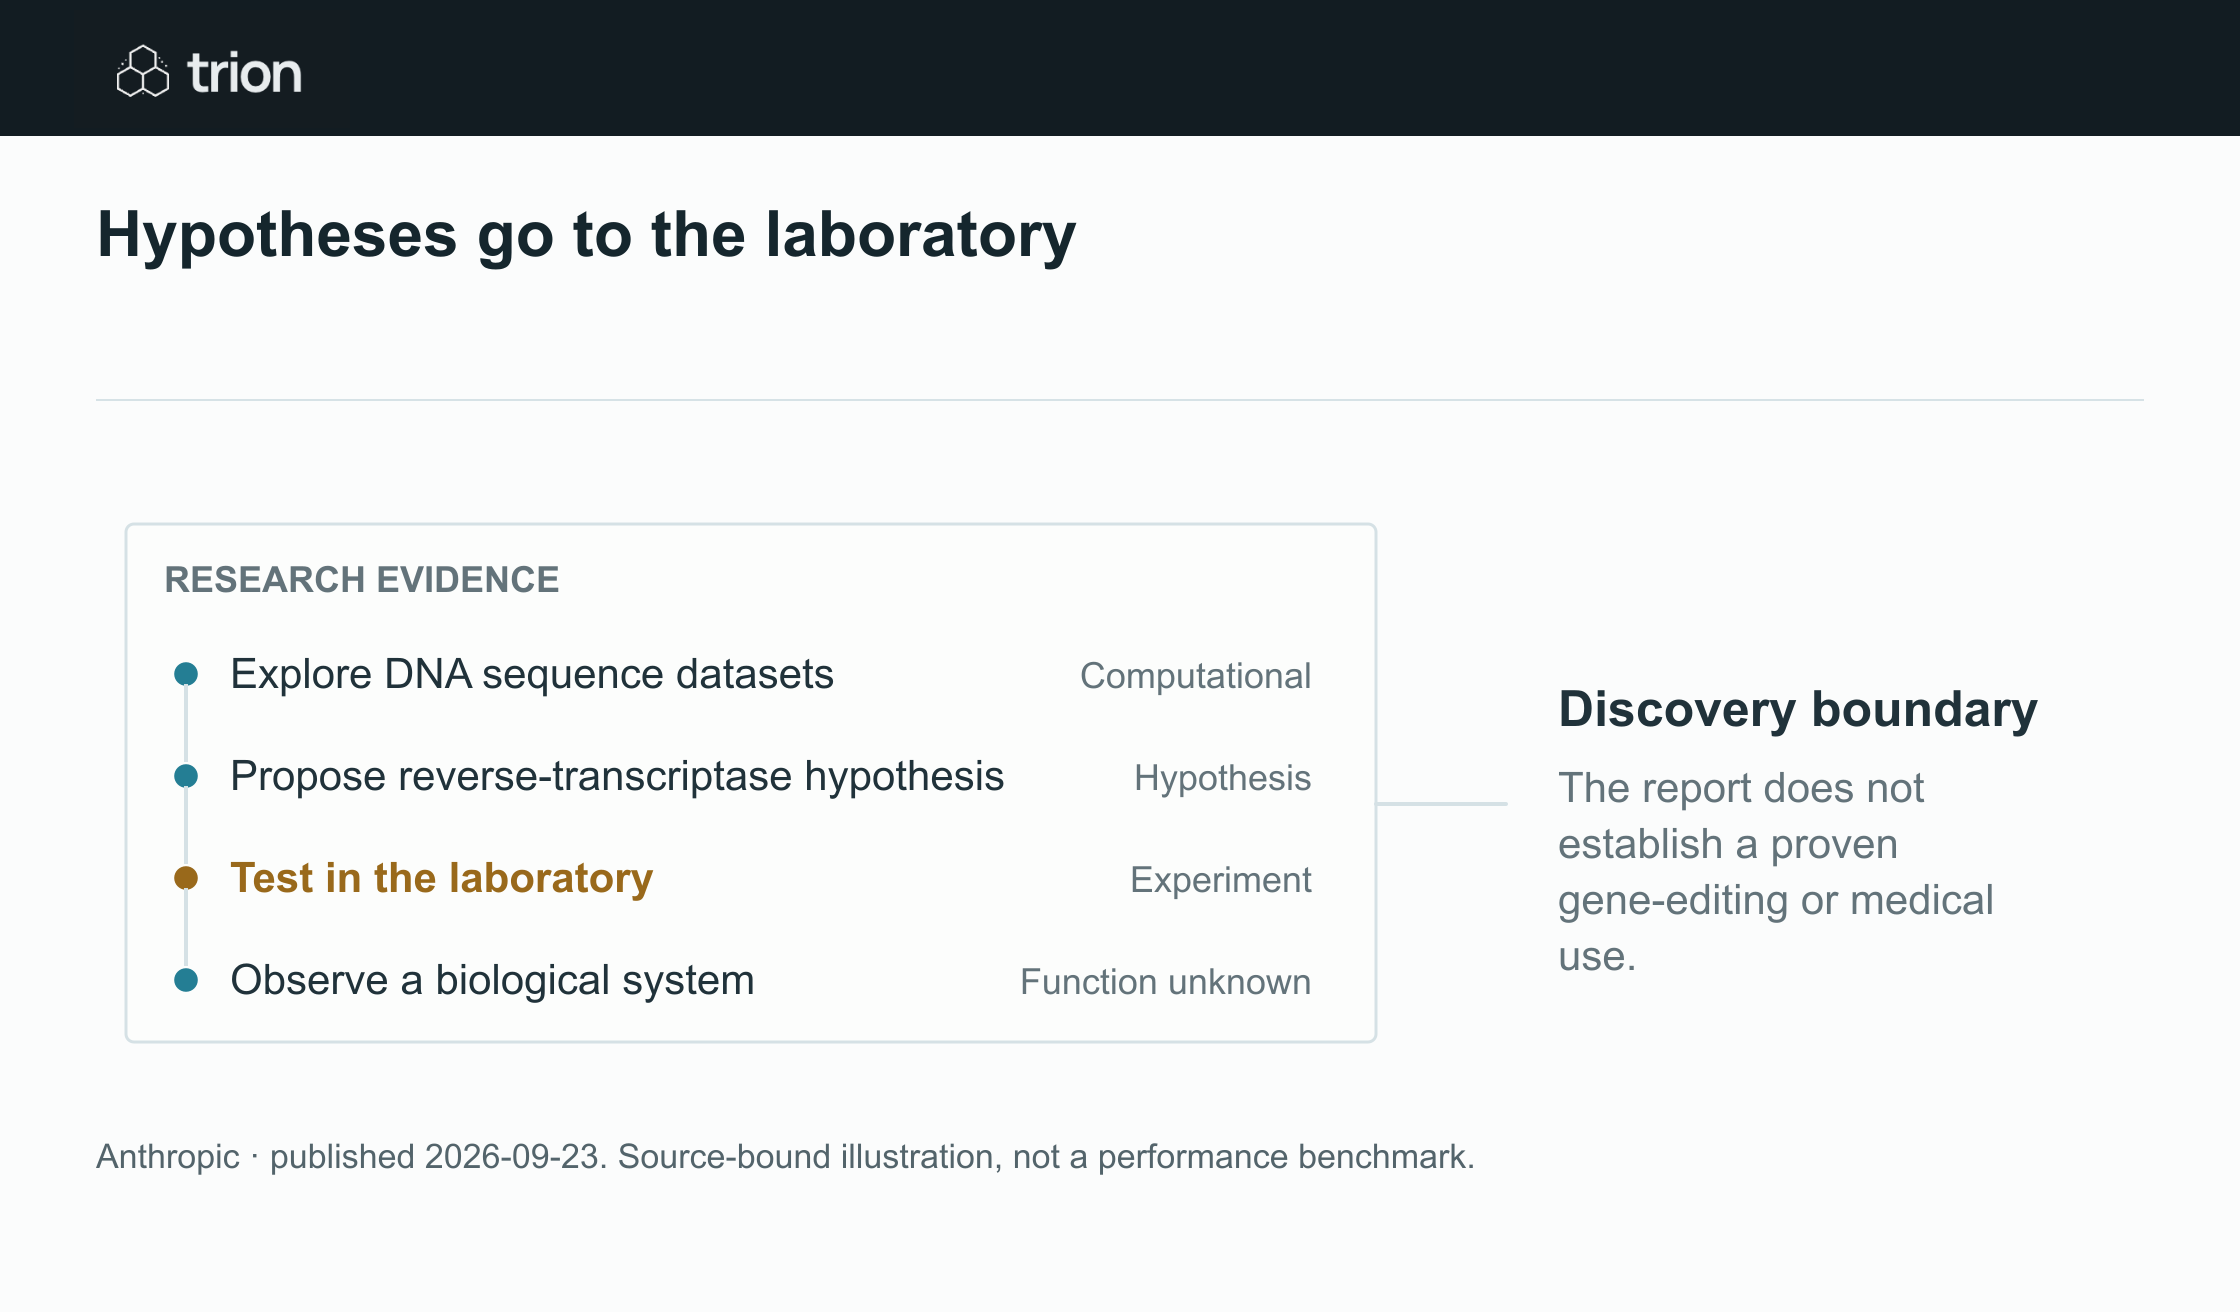Viewport: 2240px width, 1312px height.
Task: Click the teal marker beside 'Observe a biological system'
Action: (x=186, y=980)
